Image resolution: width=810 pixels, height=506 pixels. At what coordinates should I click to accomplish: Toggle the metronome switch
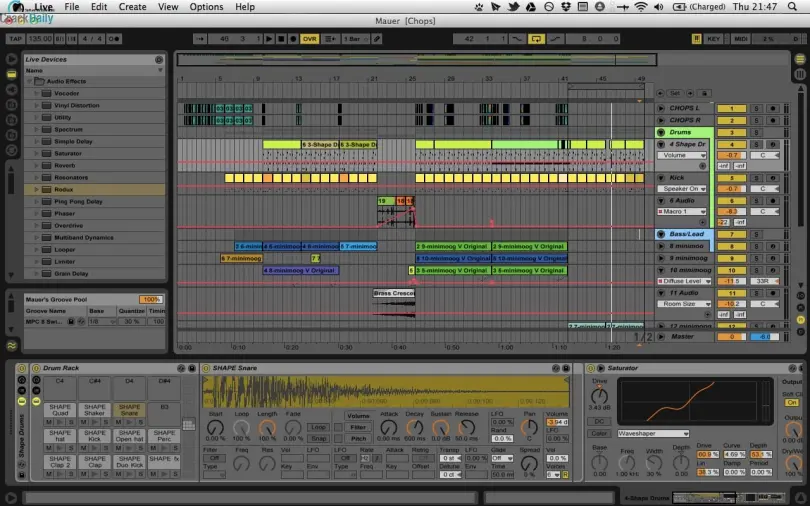pyautogui.click(x=114, y=39)
